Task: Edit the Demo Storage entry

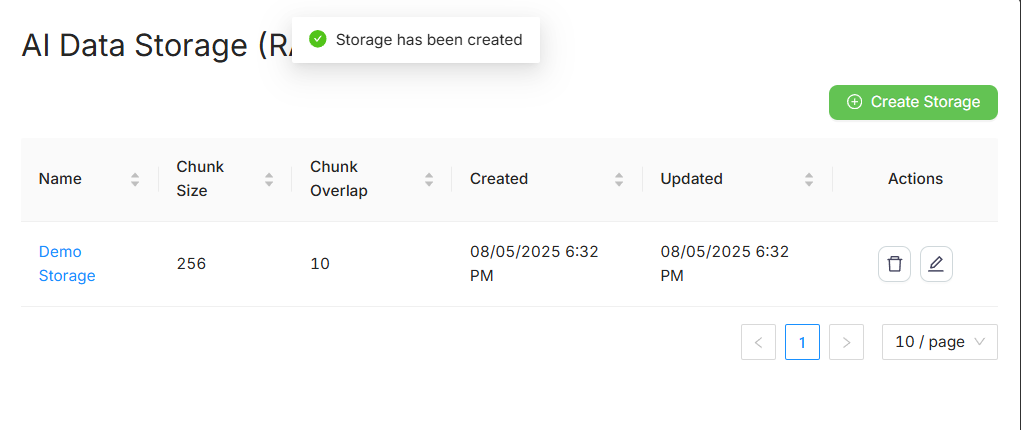Action: click(936, 264)
